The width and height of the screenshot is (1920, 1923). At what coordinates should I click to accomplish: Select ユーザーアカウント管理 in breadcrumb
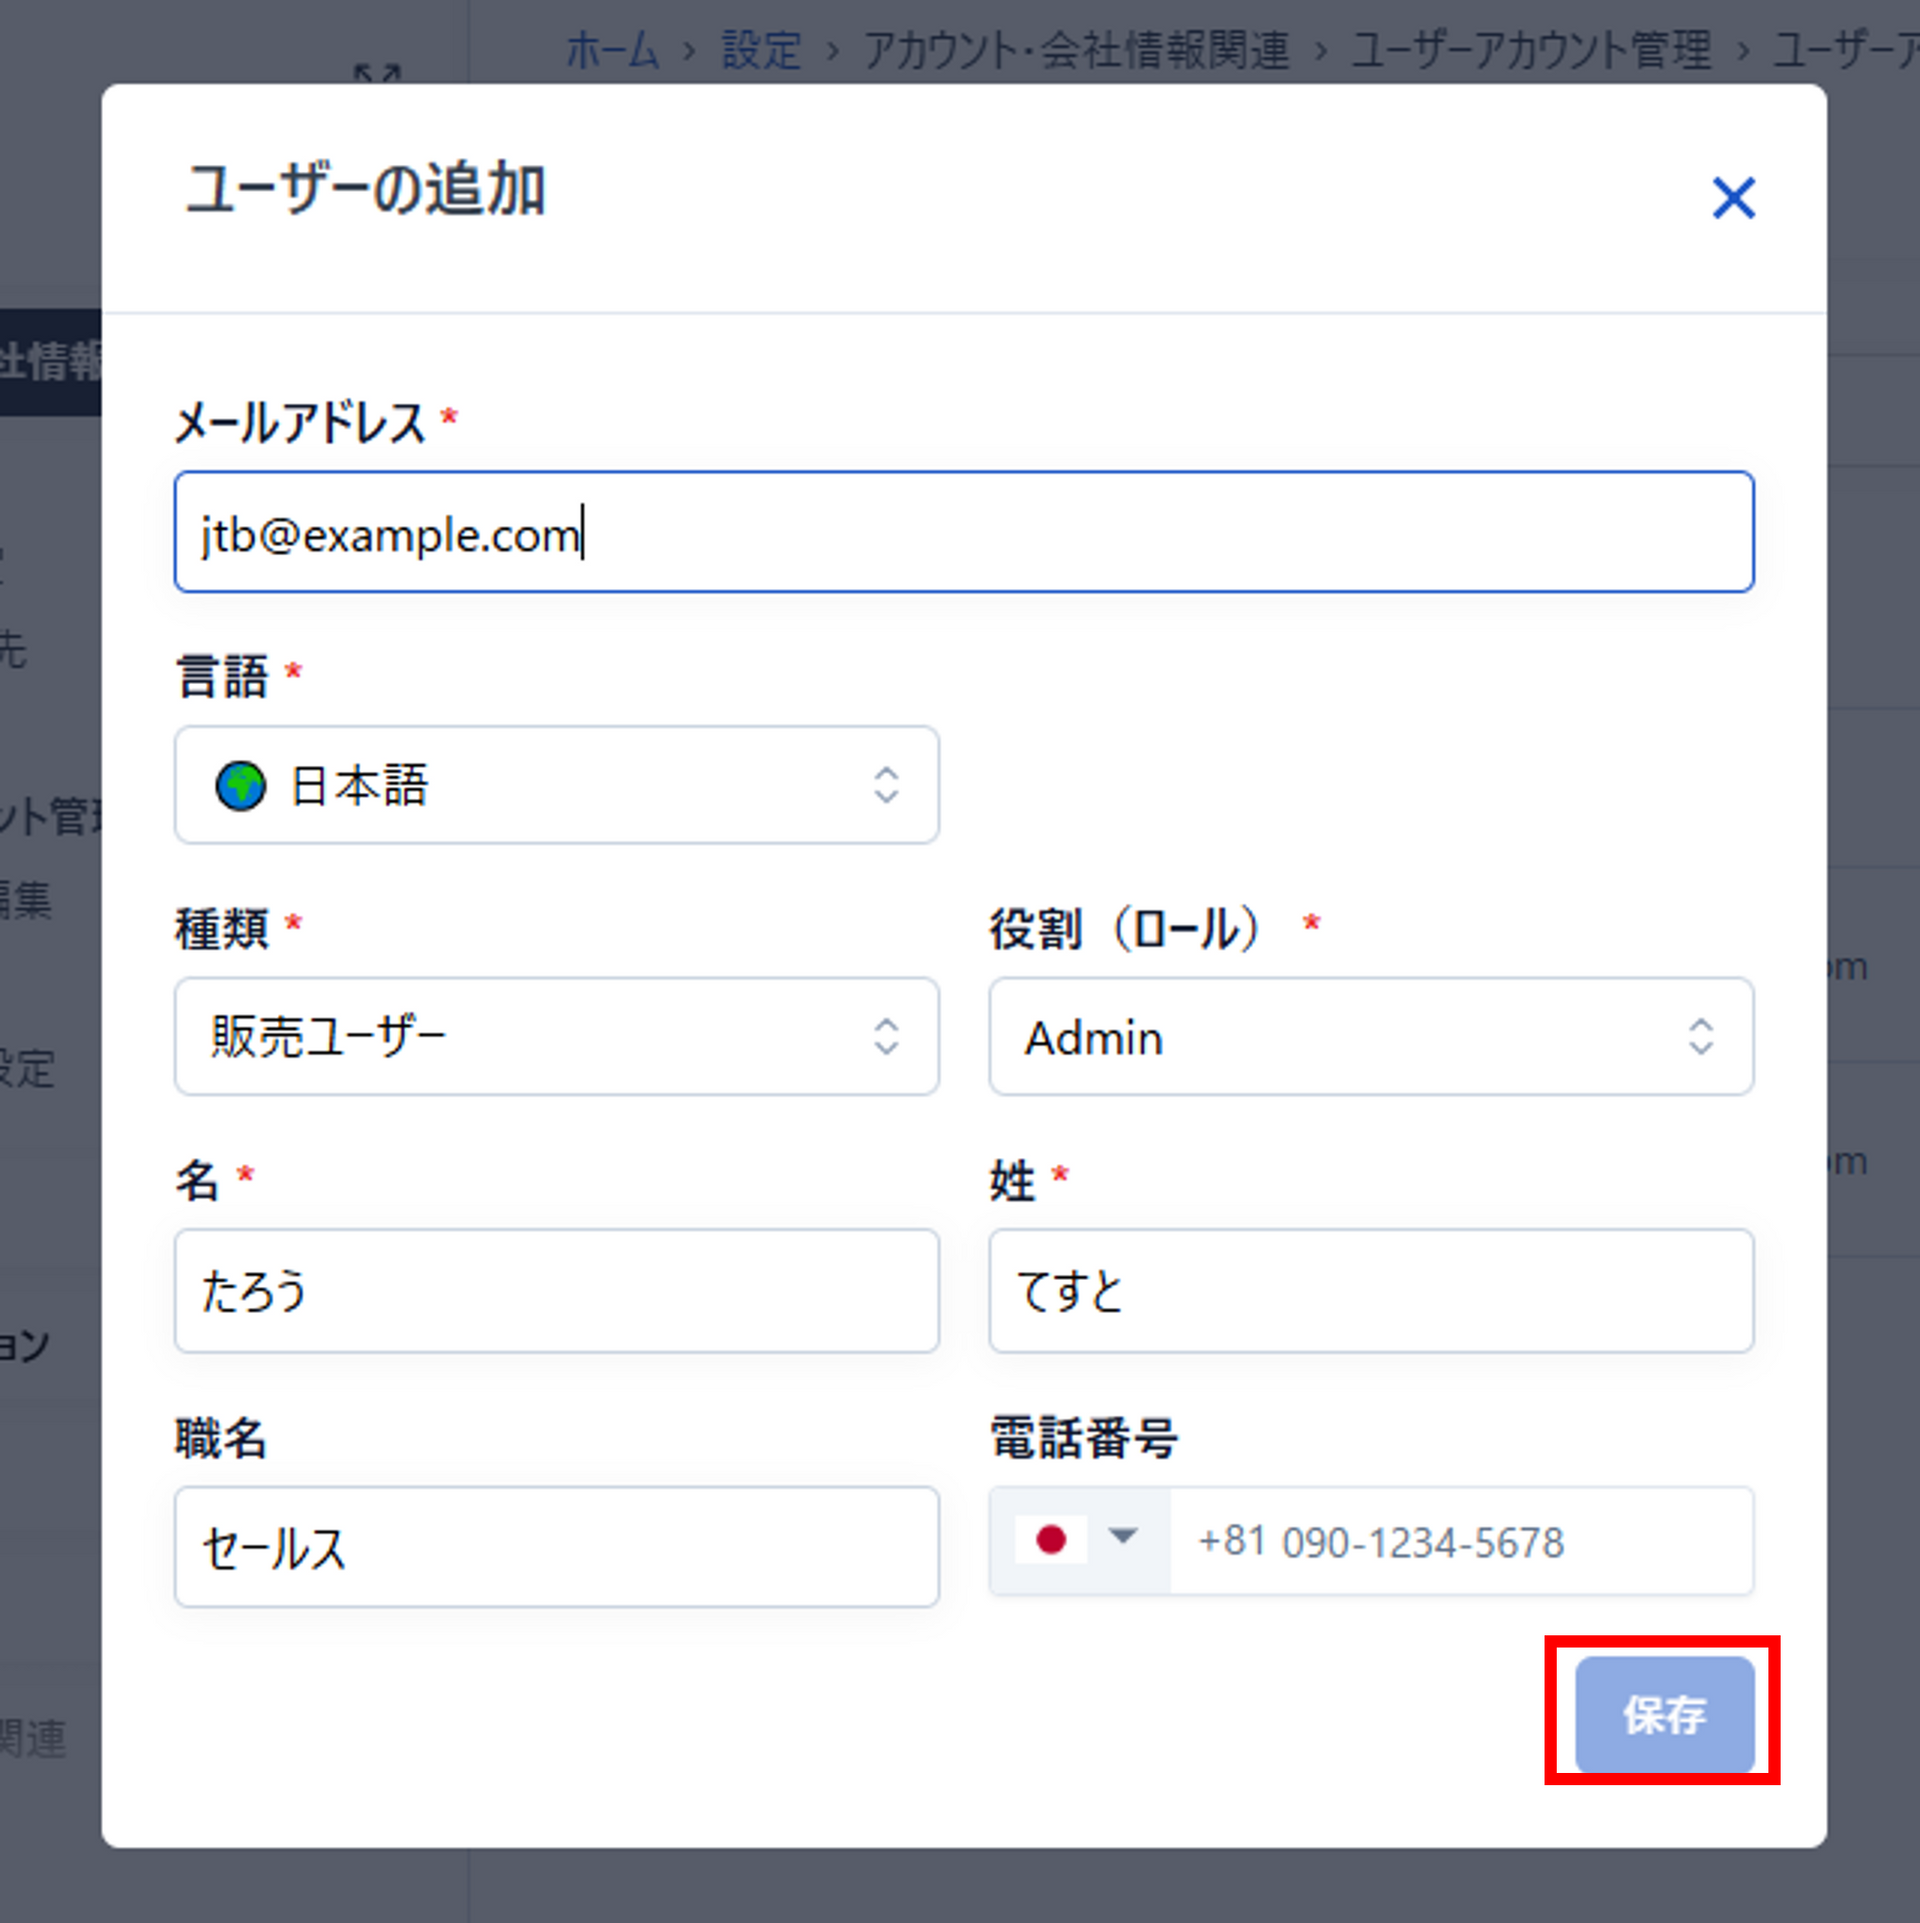click(x=1531, y=50)
